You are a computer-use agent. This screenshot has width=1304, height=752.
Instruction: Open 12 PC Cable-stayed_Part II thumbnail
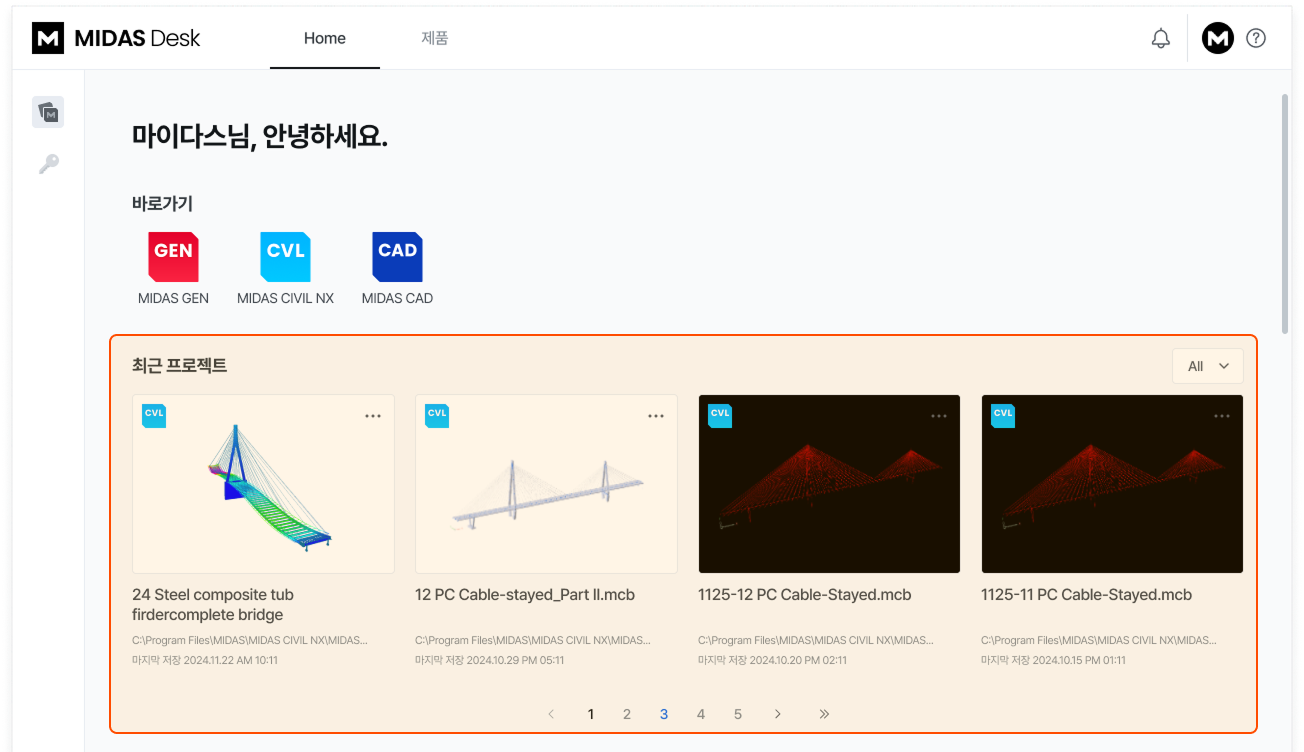[546, 484]
